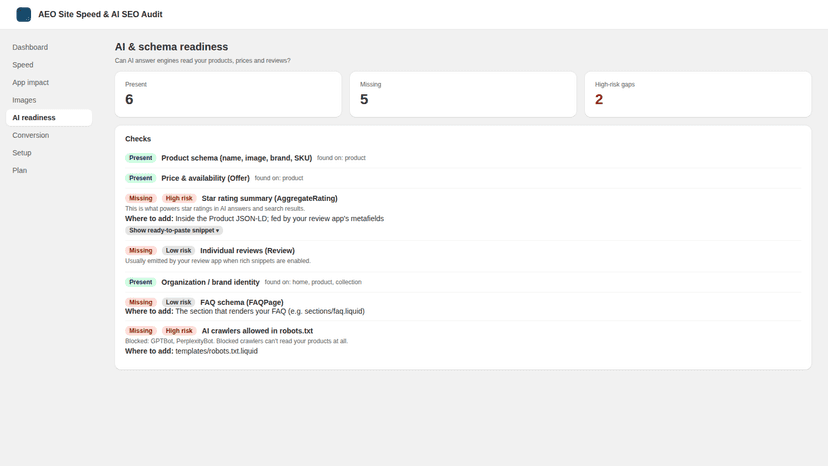Click 'Usually emitted by your review app' note
Viewport: 828px width, 466px height.
pos(218,261)
